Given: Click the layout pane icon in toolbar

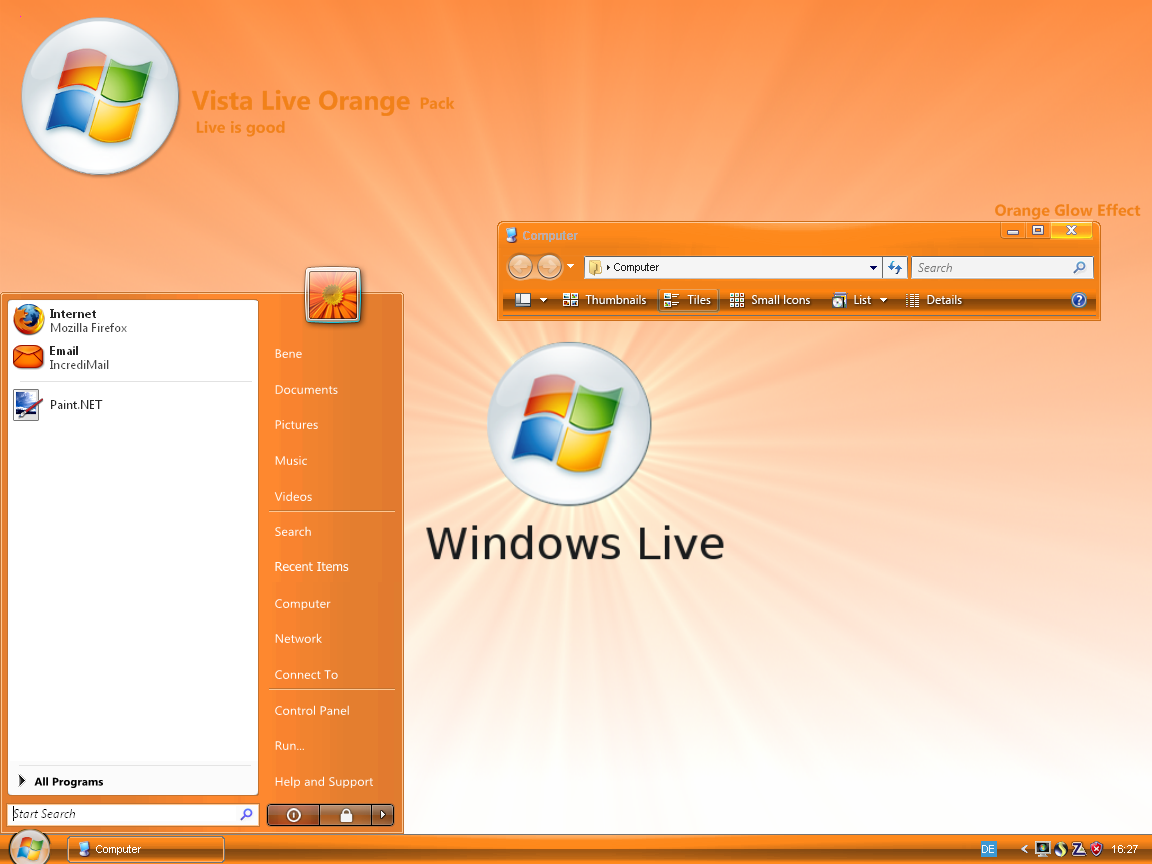Looking at the screenshot, I should tap(523, 300).
